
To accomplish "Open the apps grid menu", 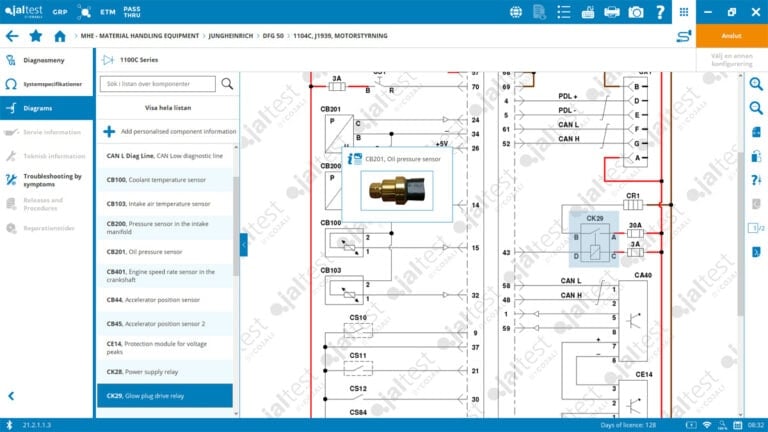I will 684,12.
